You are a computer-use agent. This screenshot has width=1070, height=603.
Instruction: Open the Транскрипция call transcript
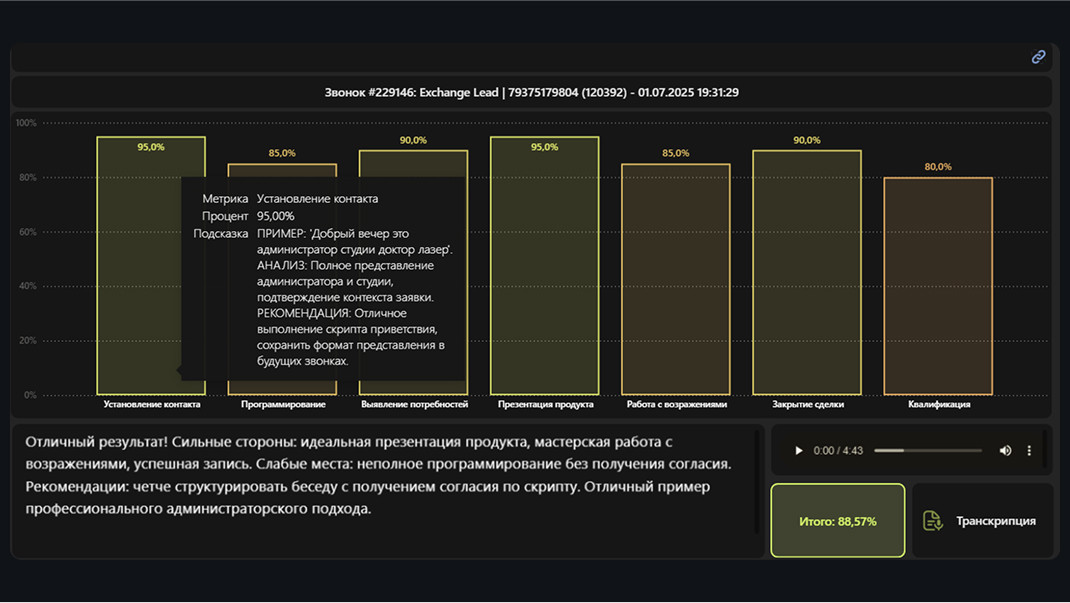[983, 521]
